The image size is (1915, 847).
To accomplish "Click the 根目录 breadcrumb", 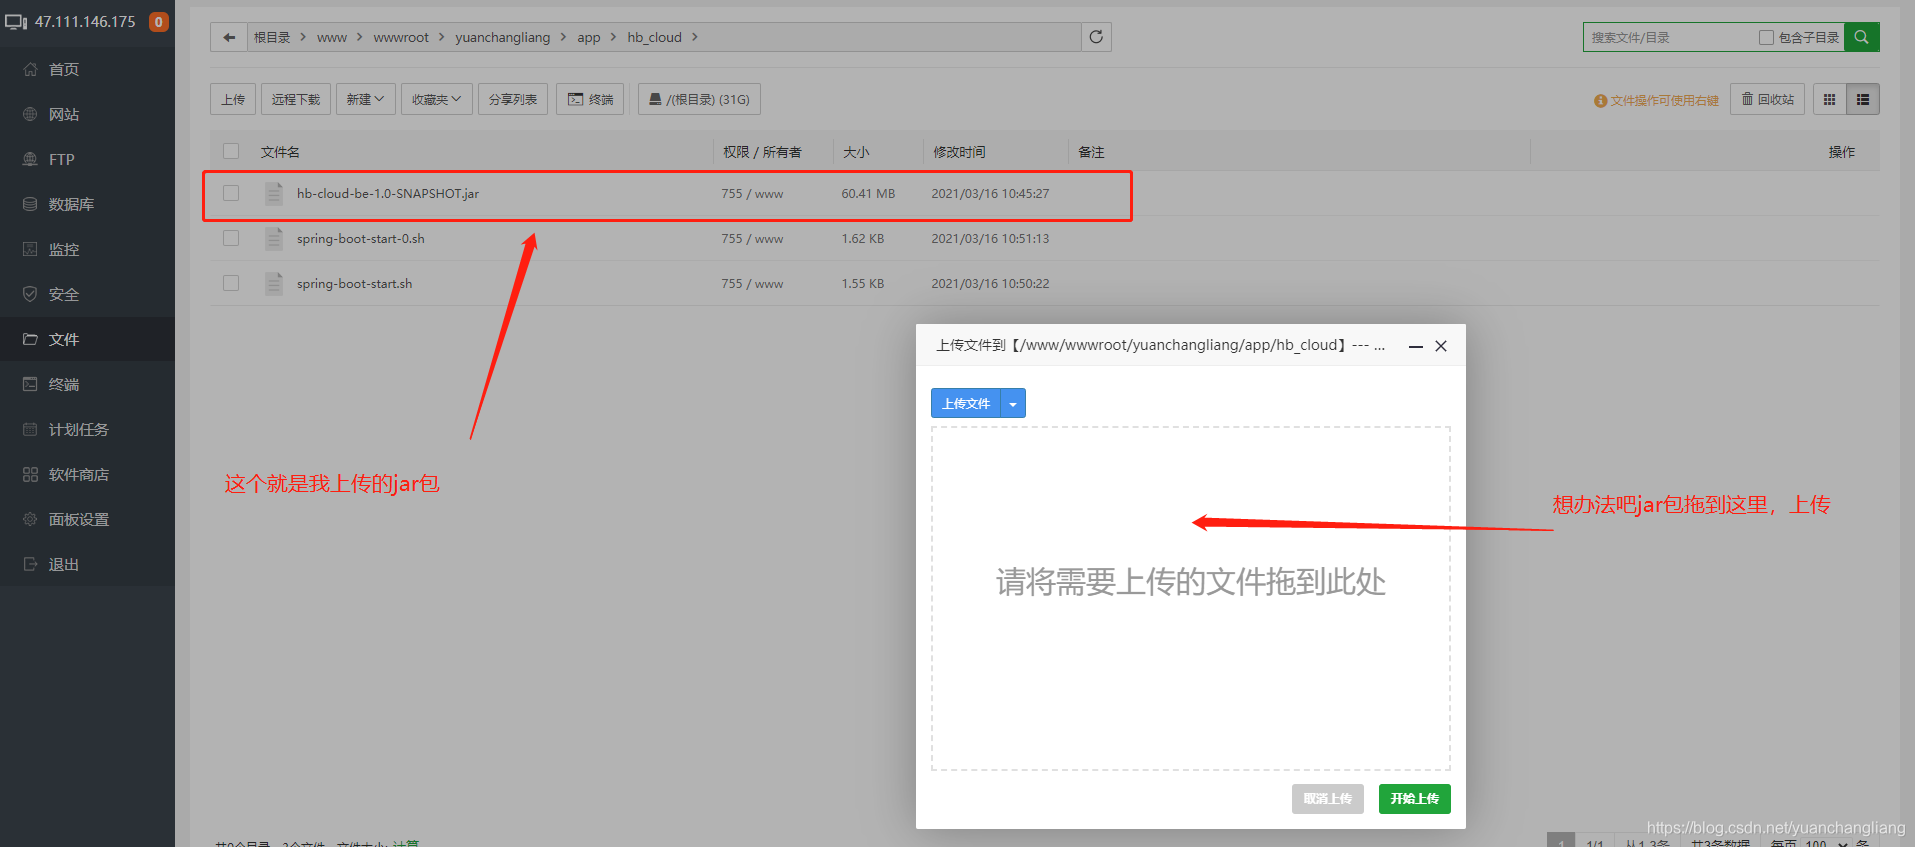I will click(x=272, y=37).
